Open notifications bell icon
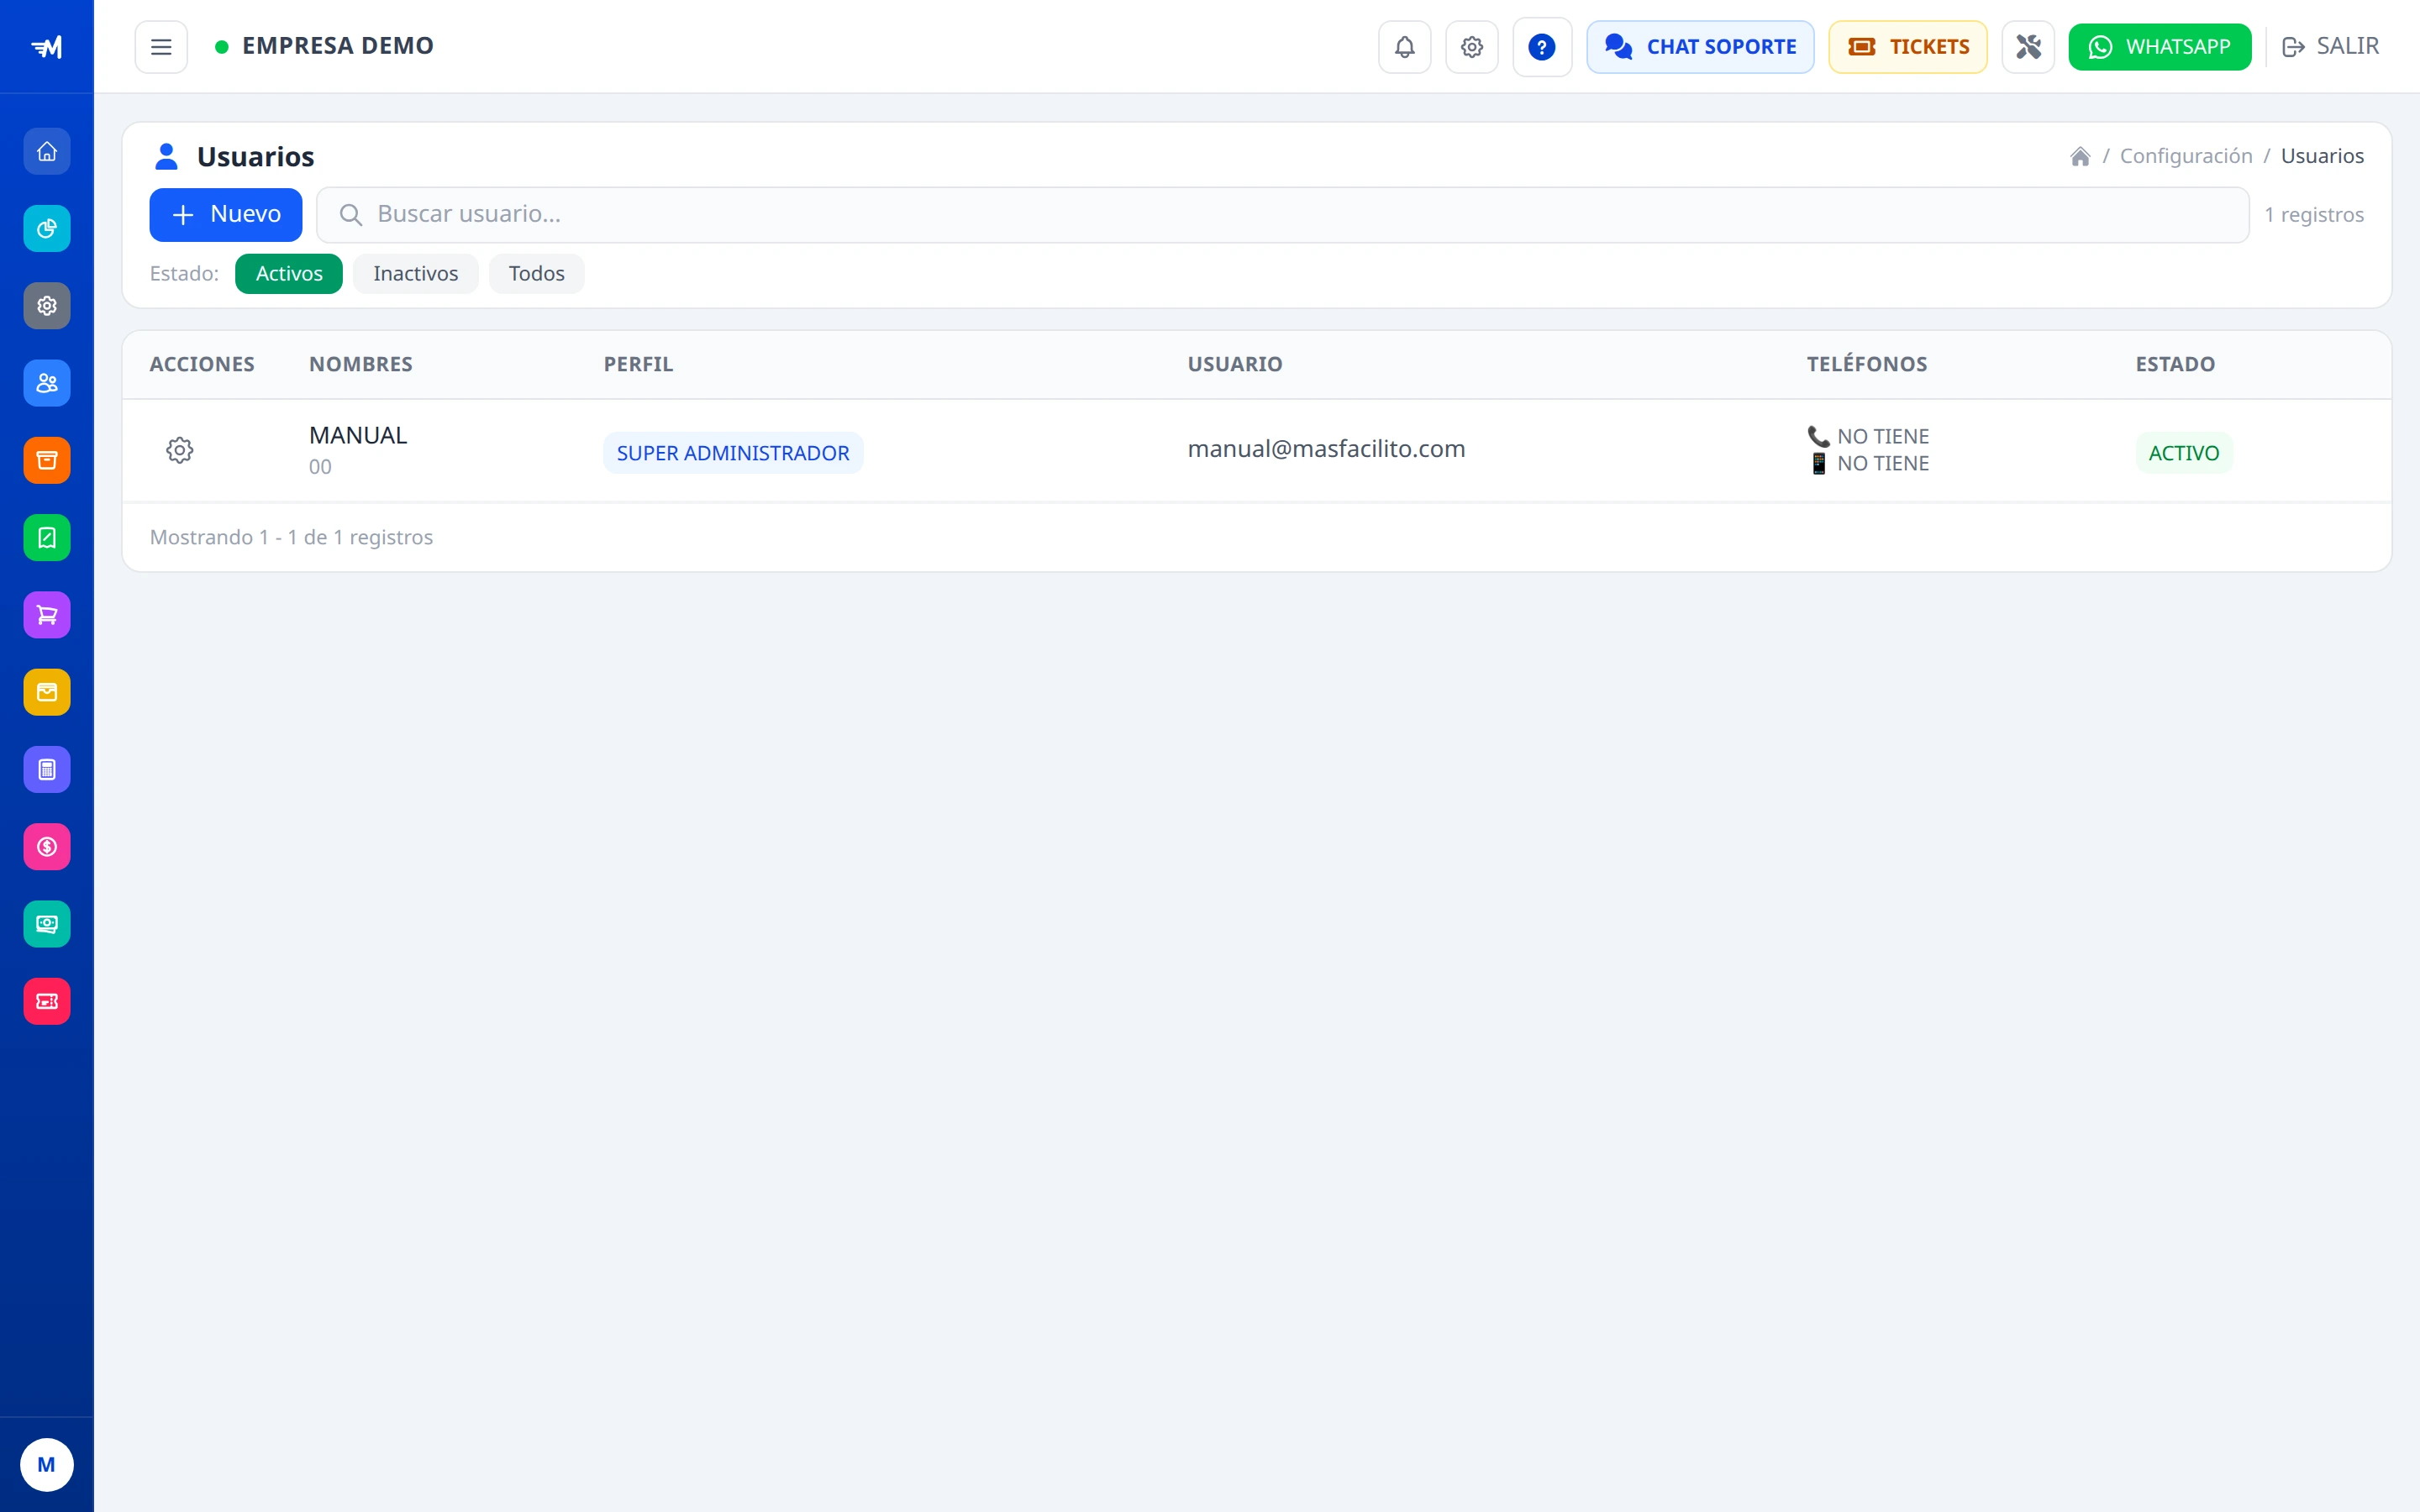Image resolution: width=2420 pixels, height=1512 pixels. [x=1404, y=47]
